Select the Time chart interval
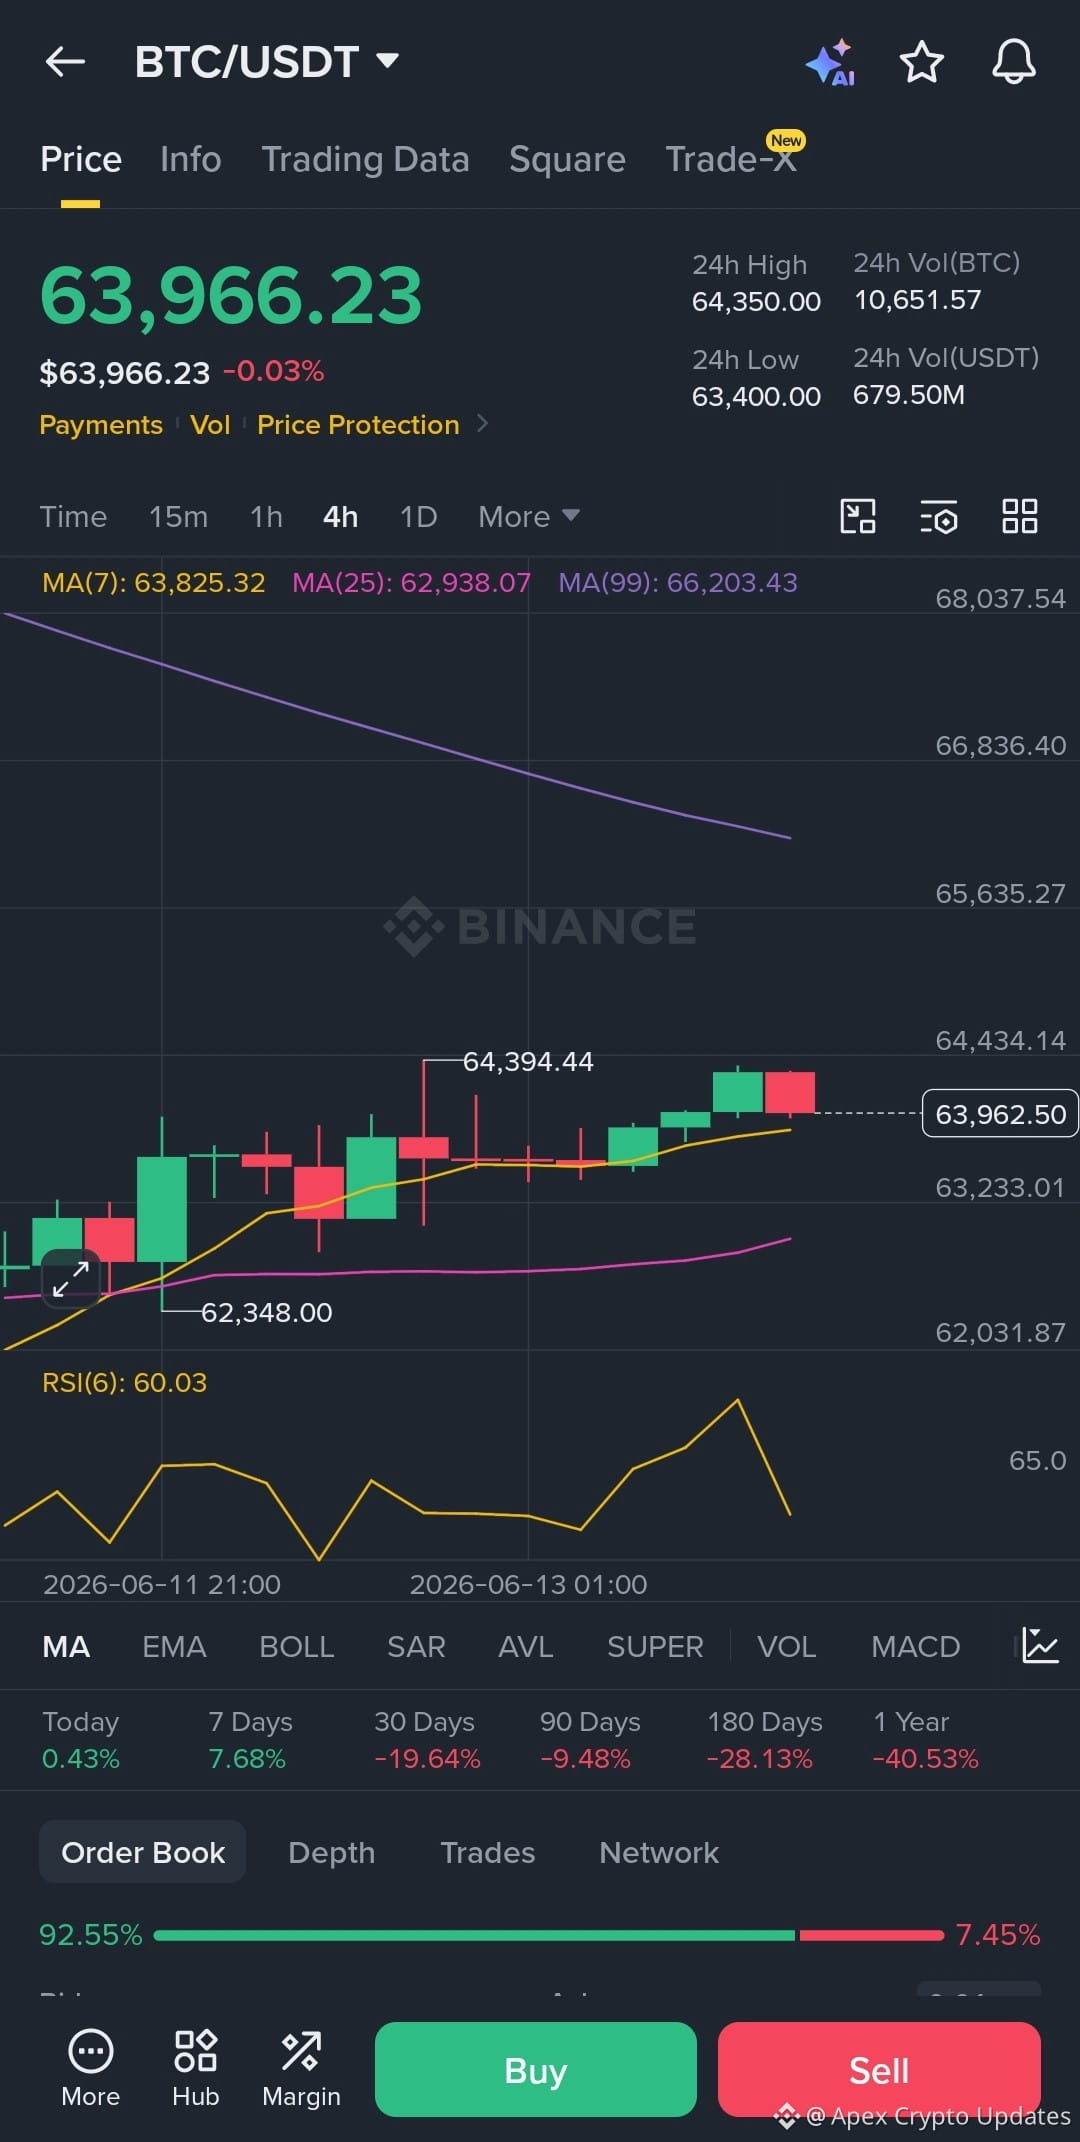1080x2142 pixels. 73,516
